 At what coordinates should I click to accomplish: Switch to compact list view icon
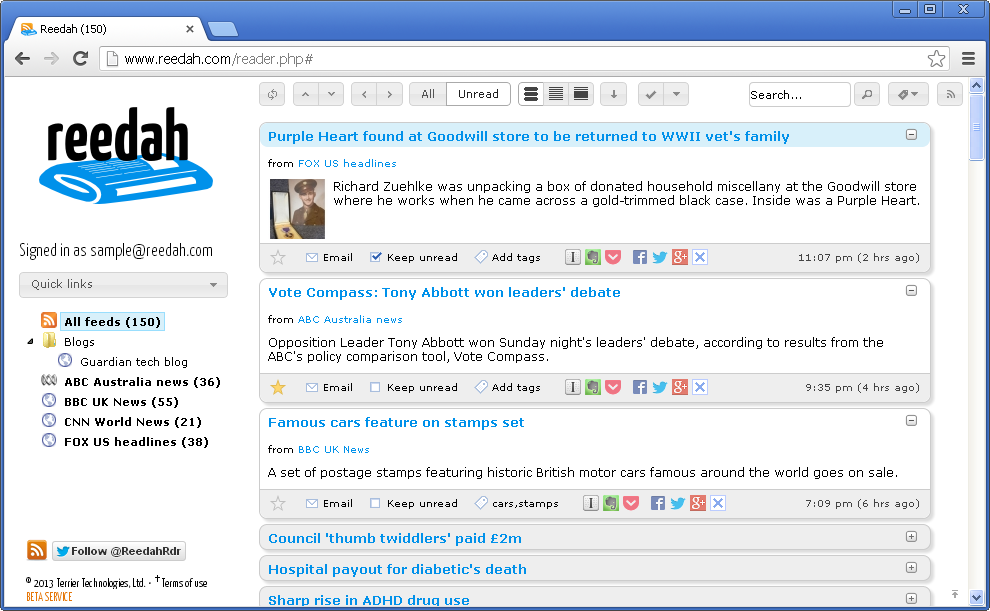556,95
